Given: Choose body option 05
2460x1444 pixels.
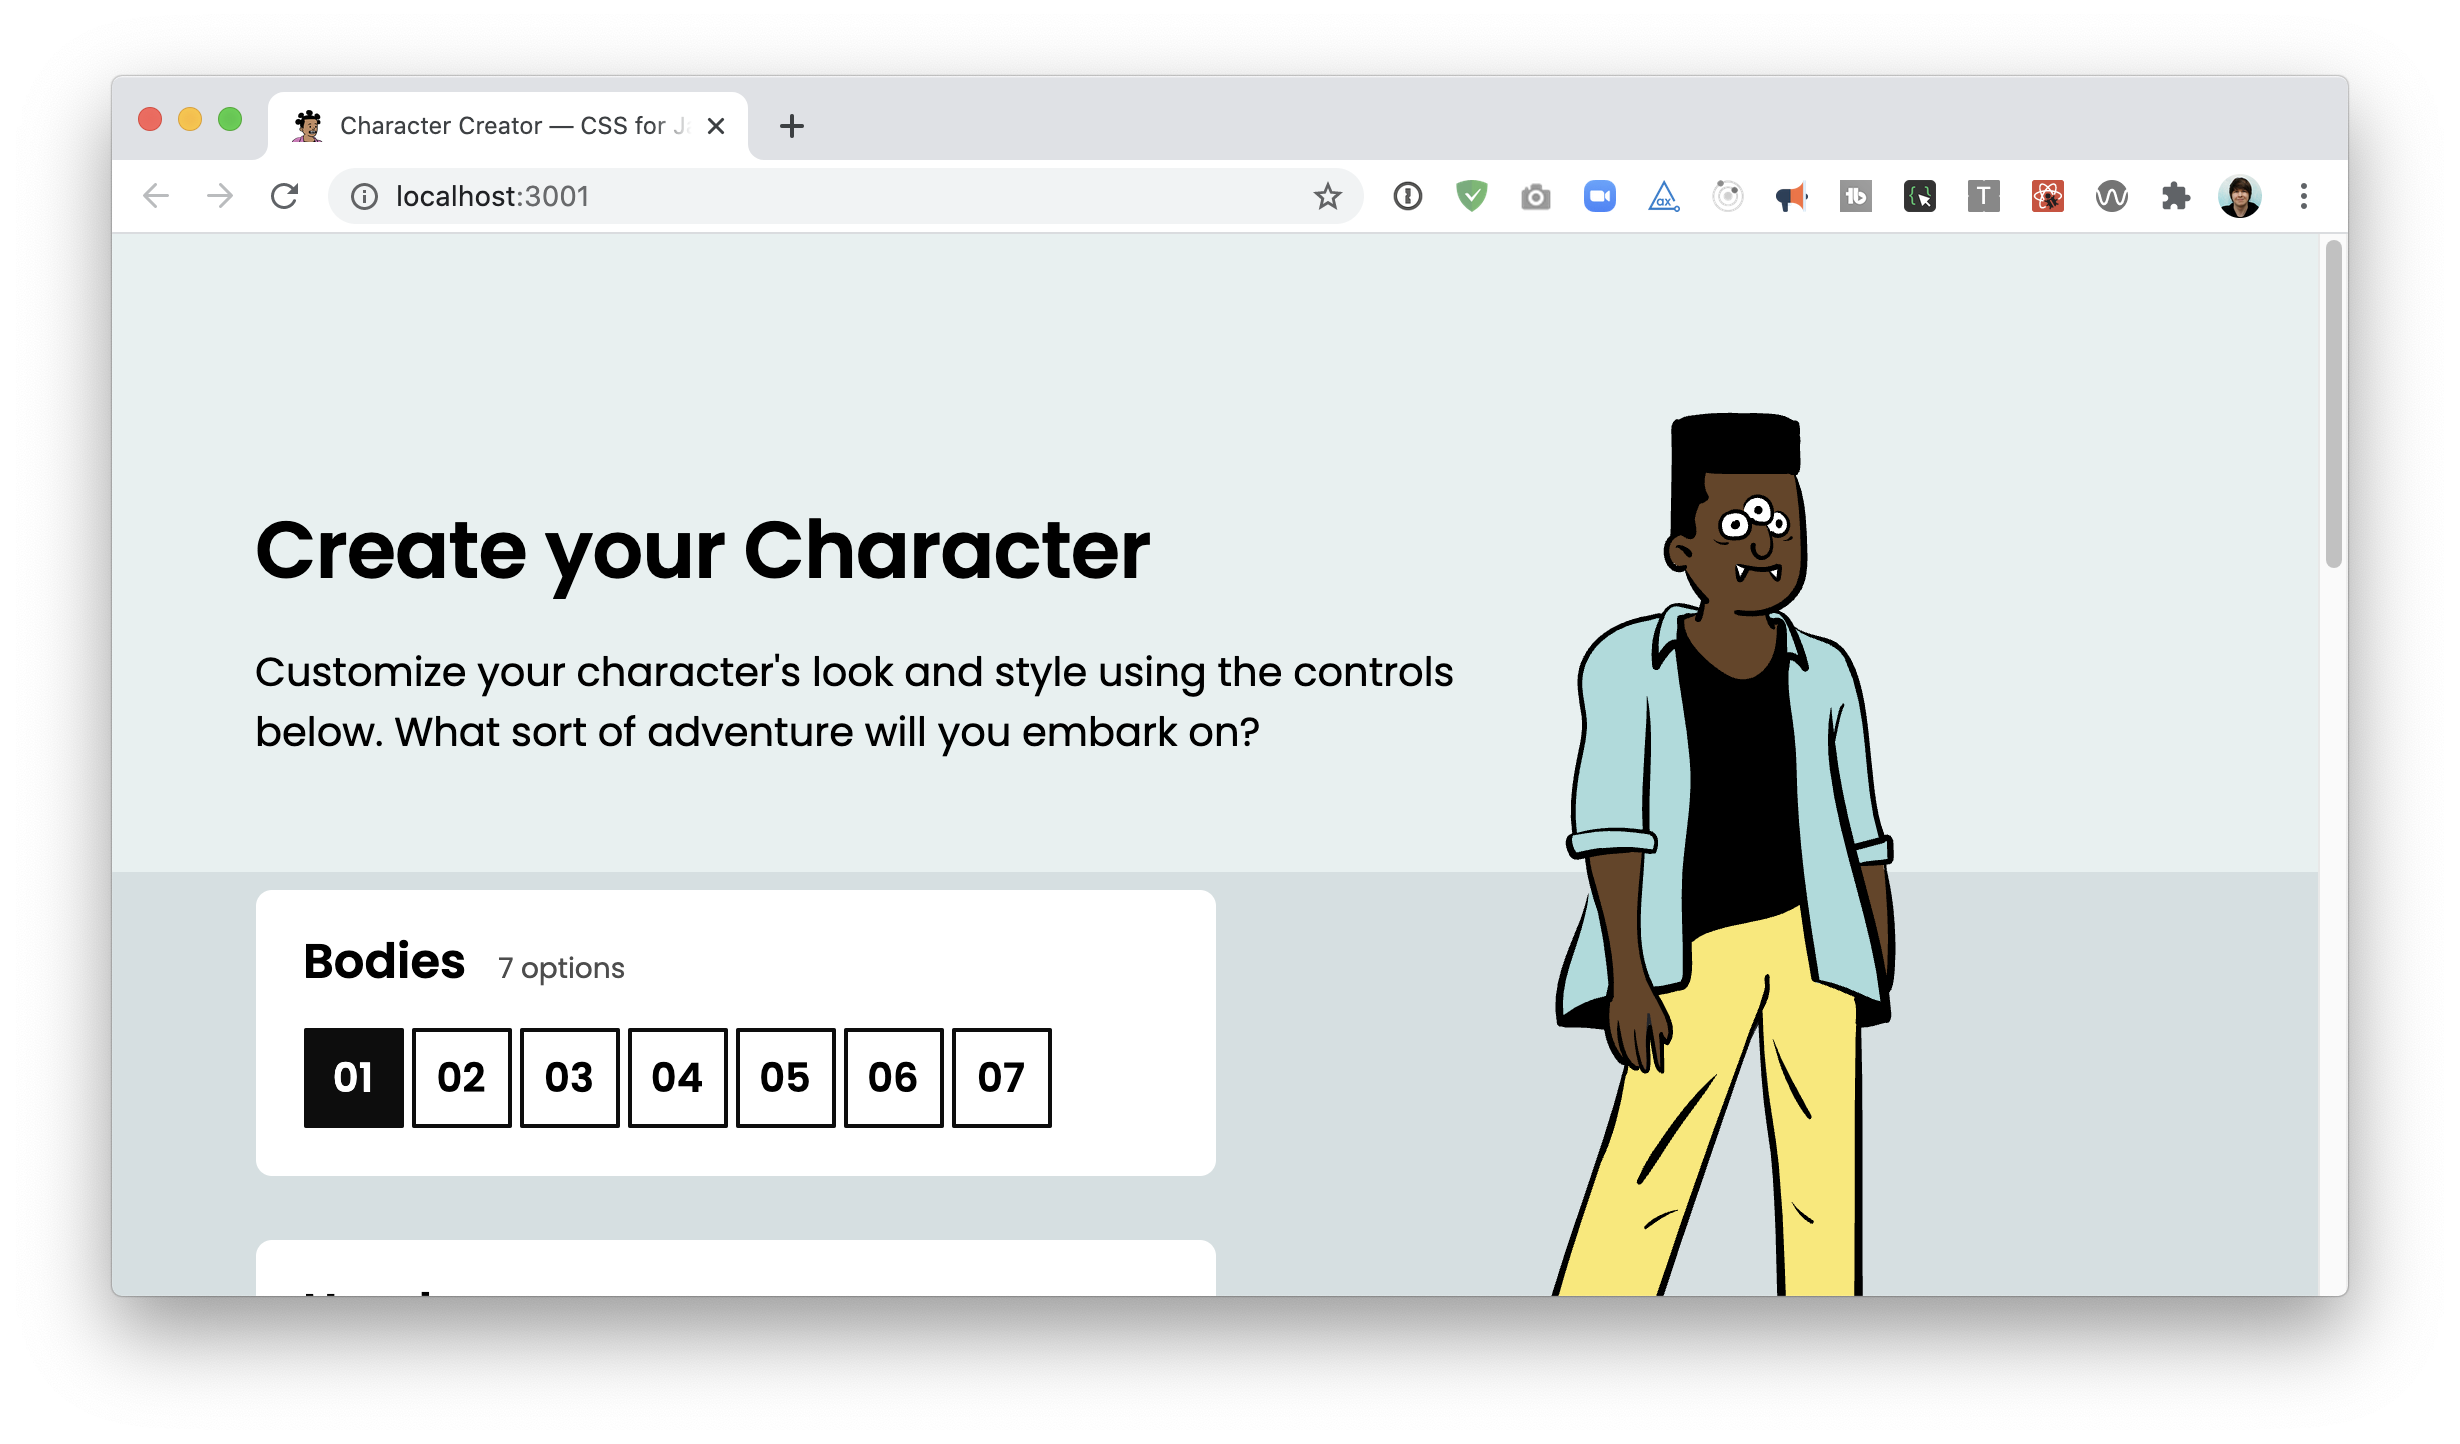Looking at the screenshot, I should [x=785, y=1078].
